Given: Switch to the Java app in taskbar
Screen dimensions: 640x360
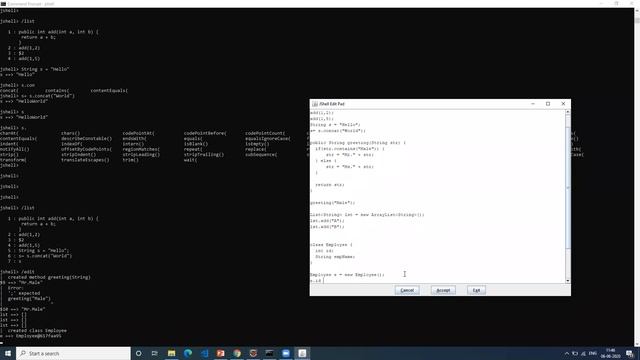Looking at the screenshot, I should coord(302,353).
